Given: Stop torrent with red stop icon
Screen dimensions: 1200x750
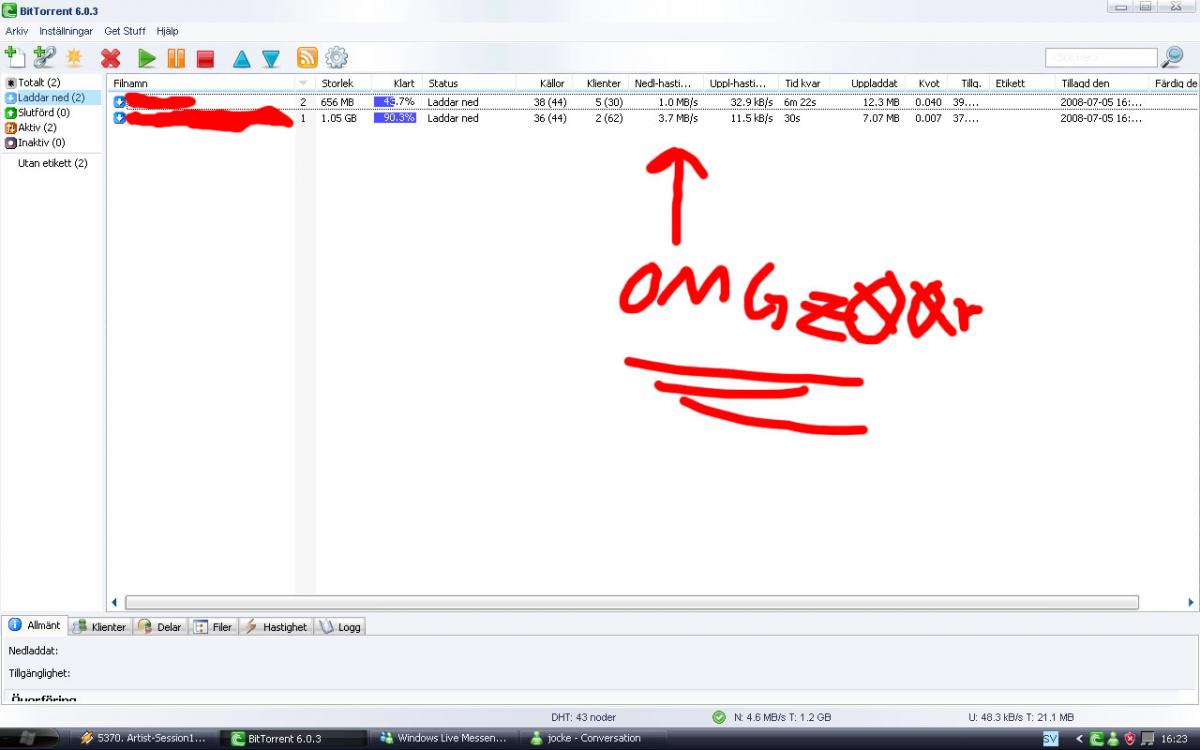Looking at the screenshot, I should pos(205,59).
